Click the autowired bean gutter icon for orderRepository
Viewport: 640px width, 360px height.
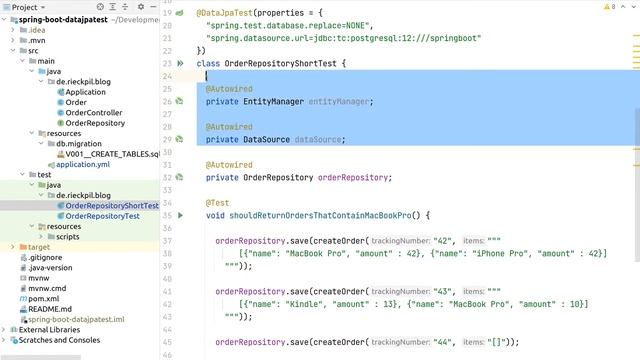click(x=179, y=177)
